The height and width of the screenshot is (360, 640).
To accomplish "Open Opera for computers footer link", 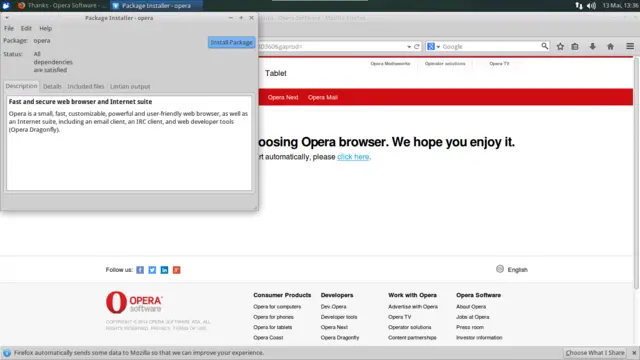I will coord(277,307).
